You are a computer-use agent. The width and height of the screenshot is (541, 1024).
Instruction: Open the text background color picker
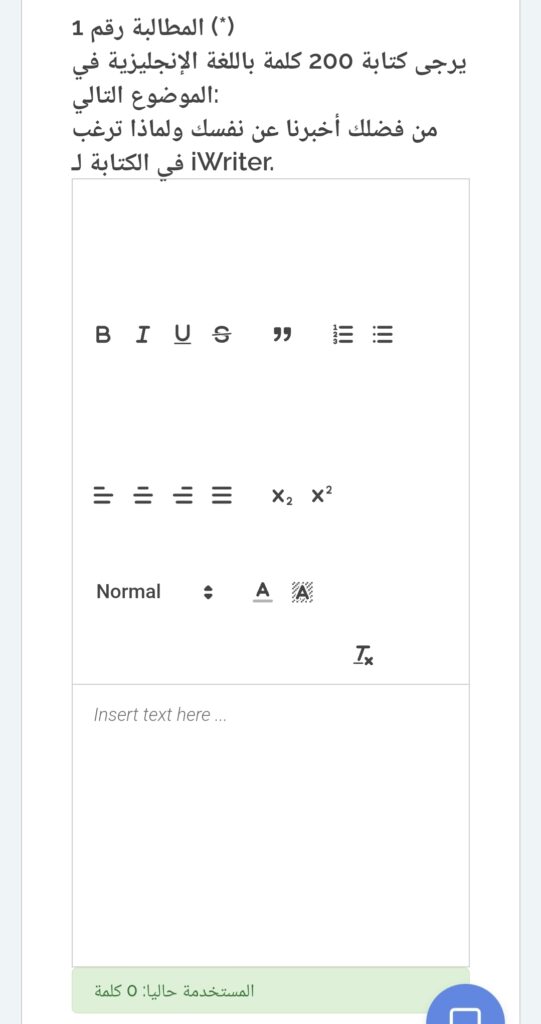pyautogui.click(x=302, y=592)
